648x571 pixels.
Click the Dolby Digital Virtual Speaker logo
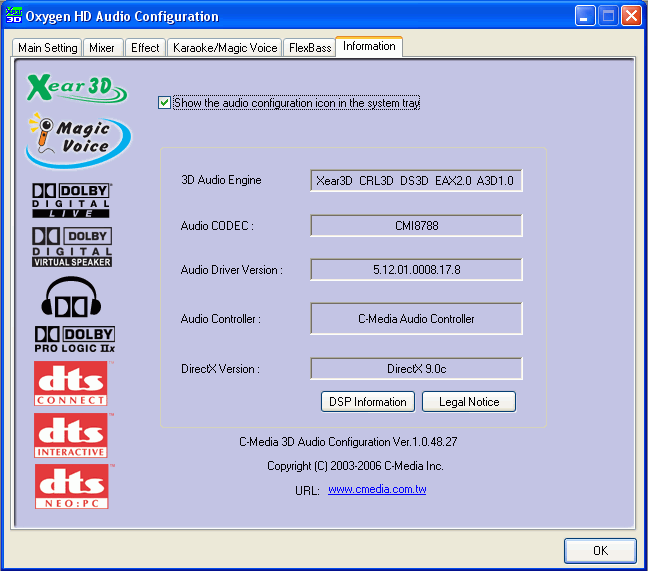pyautogui.click(x=72, y=247)
